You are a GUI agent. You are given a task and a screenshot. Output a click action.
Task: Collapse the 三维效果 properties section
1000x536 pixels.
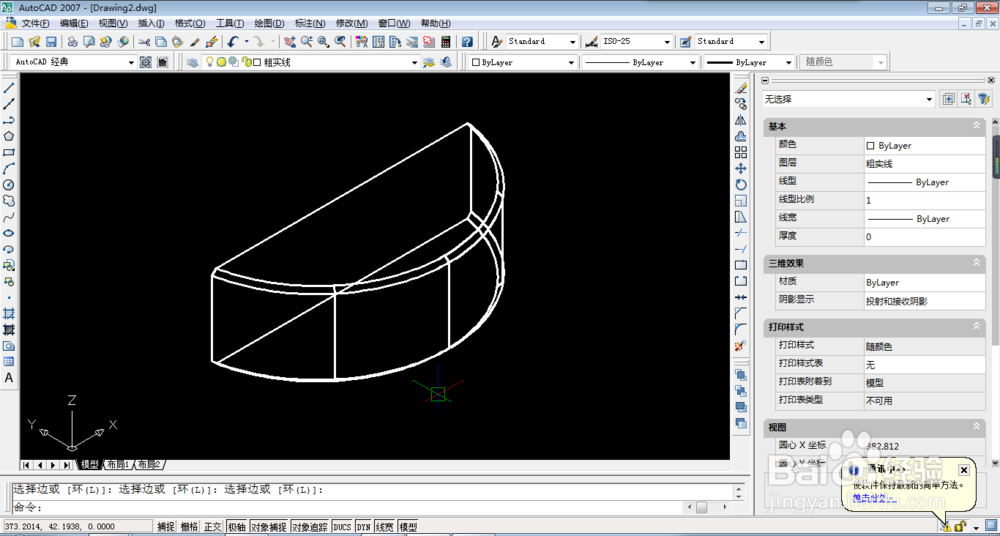[976, 262]
